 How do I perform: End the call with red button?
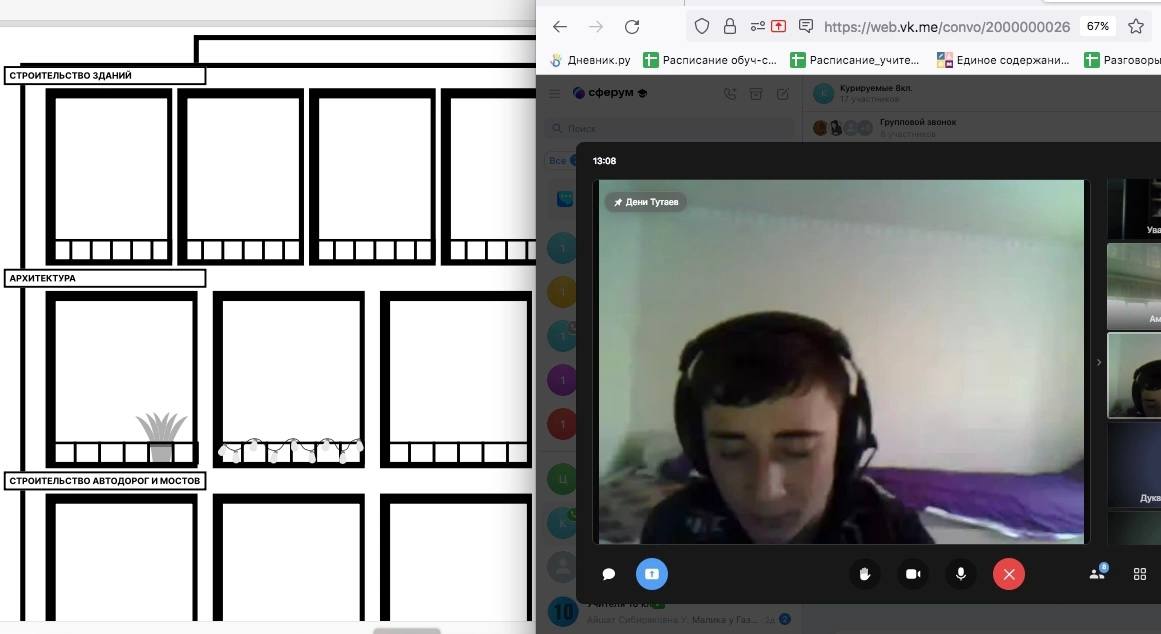pyautogui.click(x=1008, y=574)
